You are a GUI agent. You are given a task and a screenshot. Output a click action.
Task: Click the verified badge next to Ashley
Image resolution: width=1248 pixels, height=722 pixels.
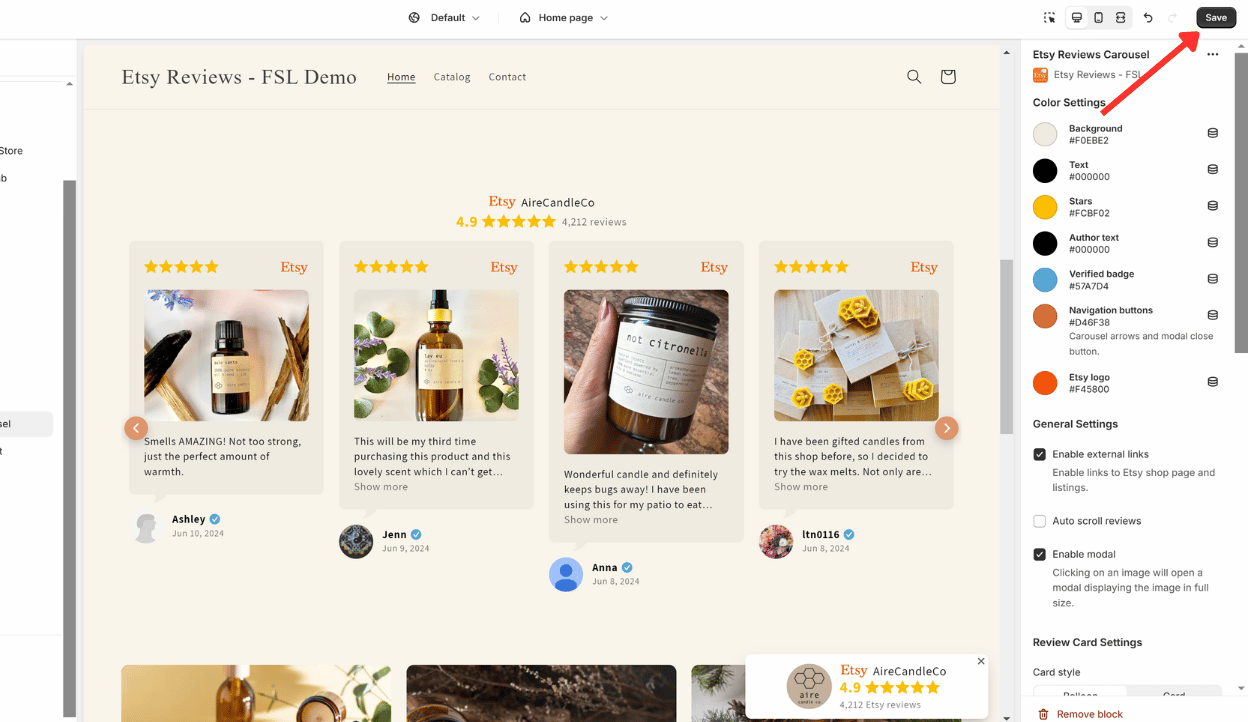[x=215, y=519]
